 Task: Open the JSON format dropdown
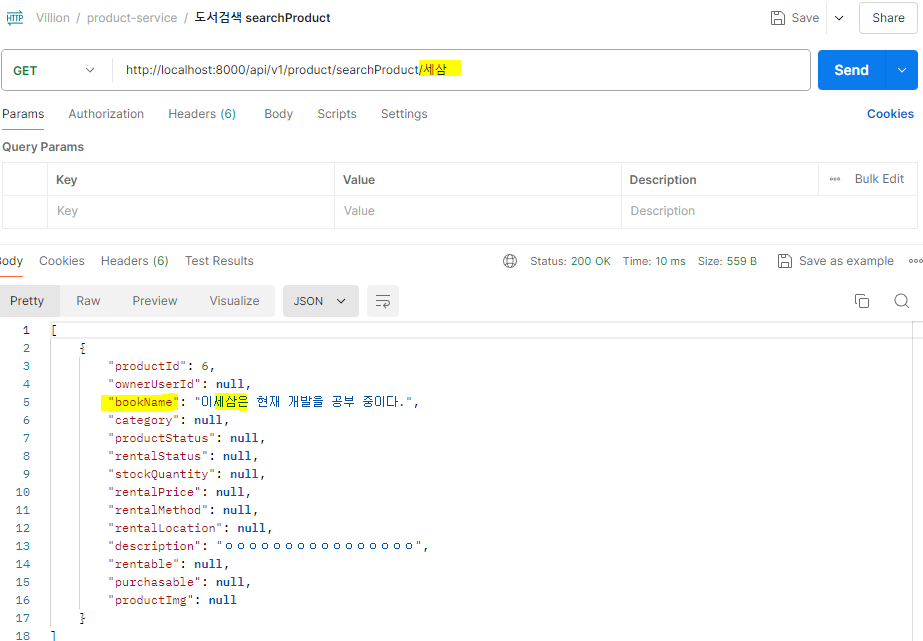click(x=320, y=301)
